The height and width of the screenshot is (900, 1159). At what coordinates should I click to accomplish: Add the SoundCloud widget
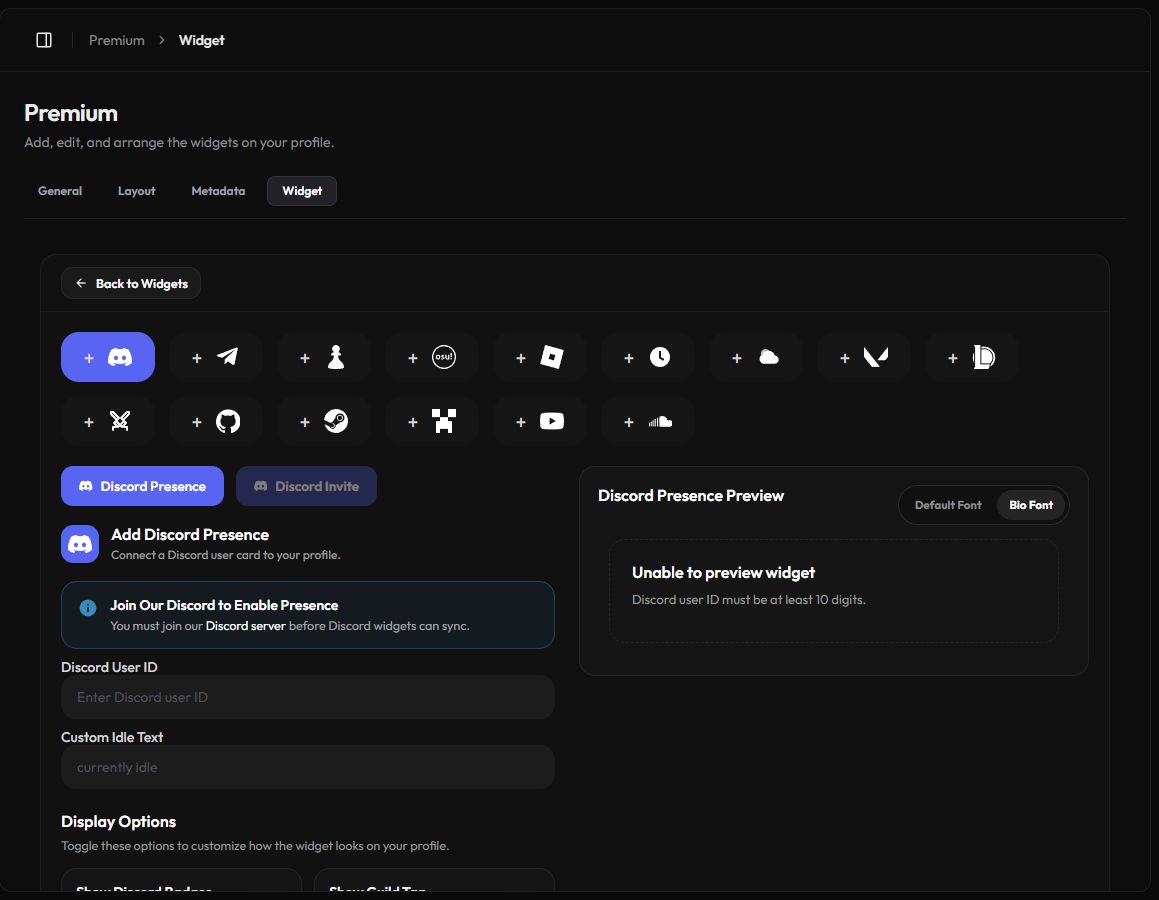point(648,421)
